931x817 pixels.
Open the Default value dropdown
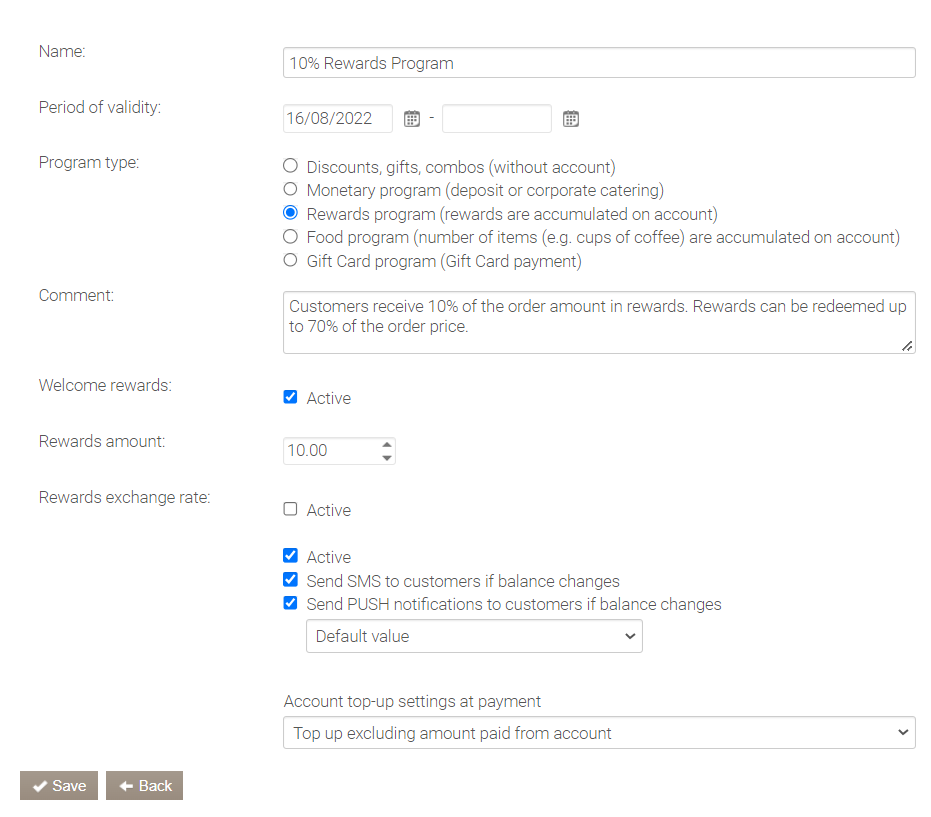coord(474,636)
